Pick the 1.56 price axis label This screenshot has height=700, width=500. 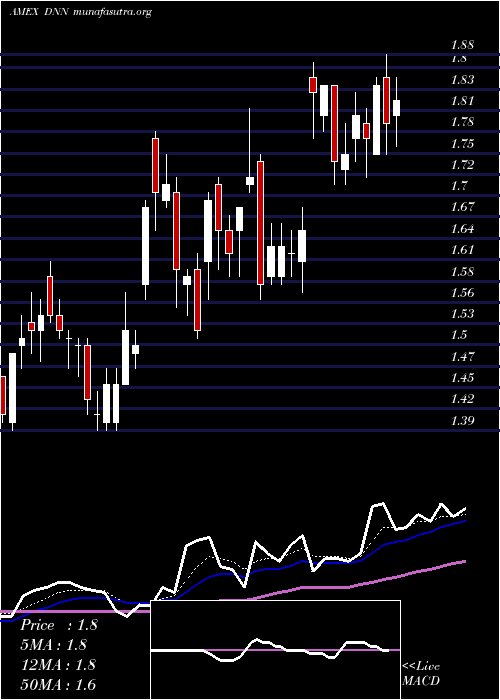pyautogui.click(x=462, y=293)
